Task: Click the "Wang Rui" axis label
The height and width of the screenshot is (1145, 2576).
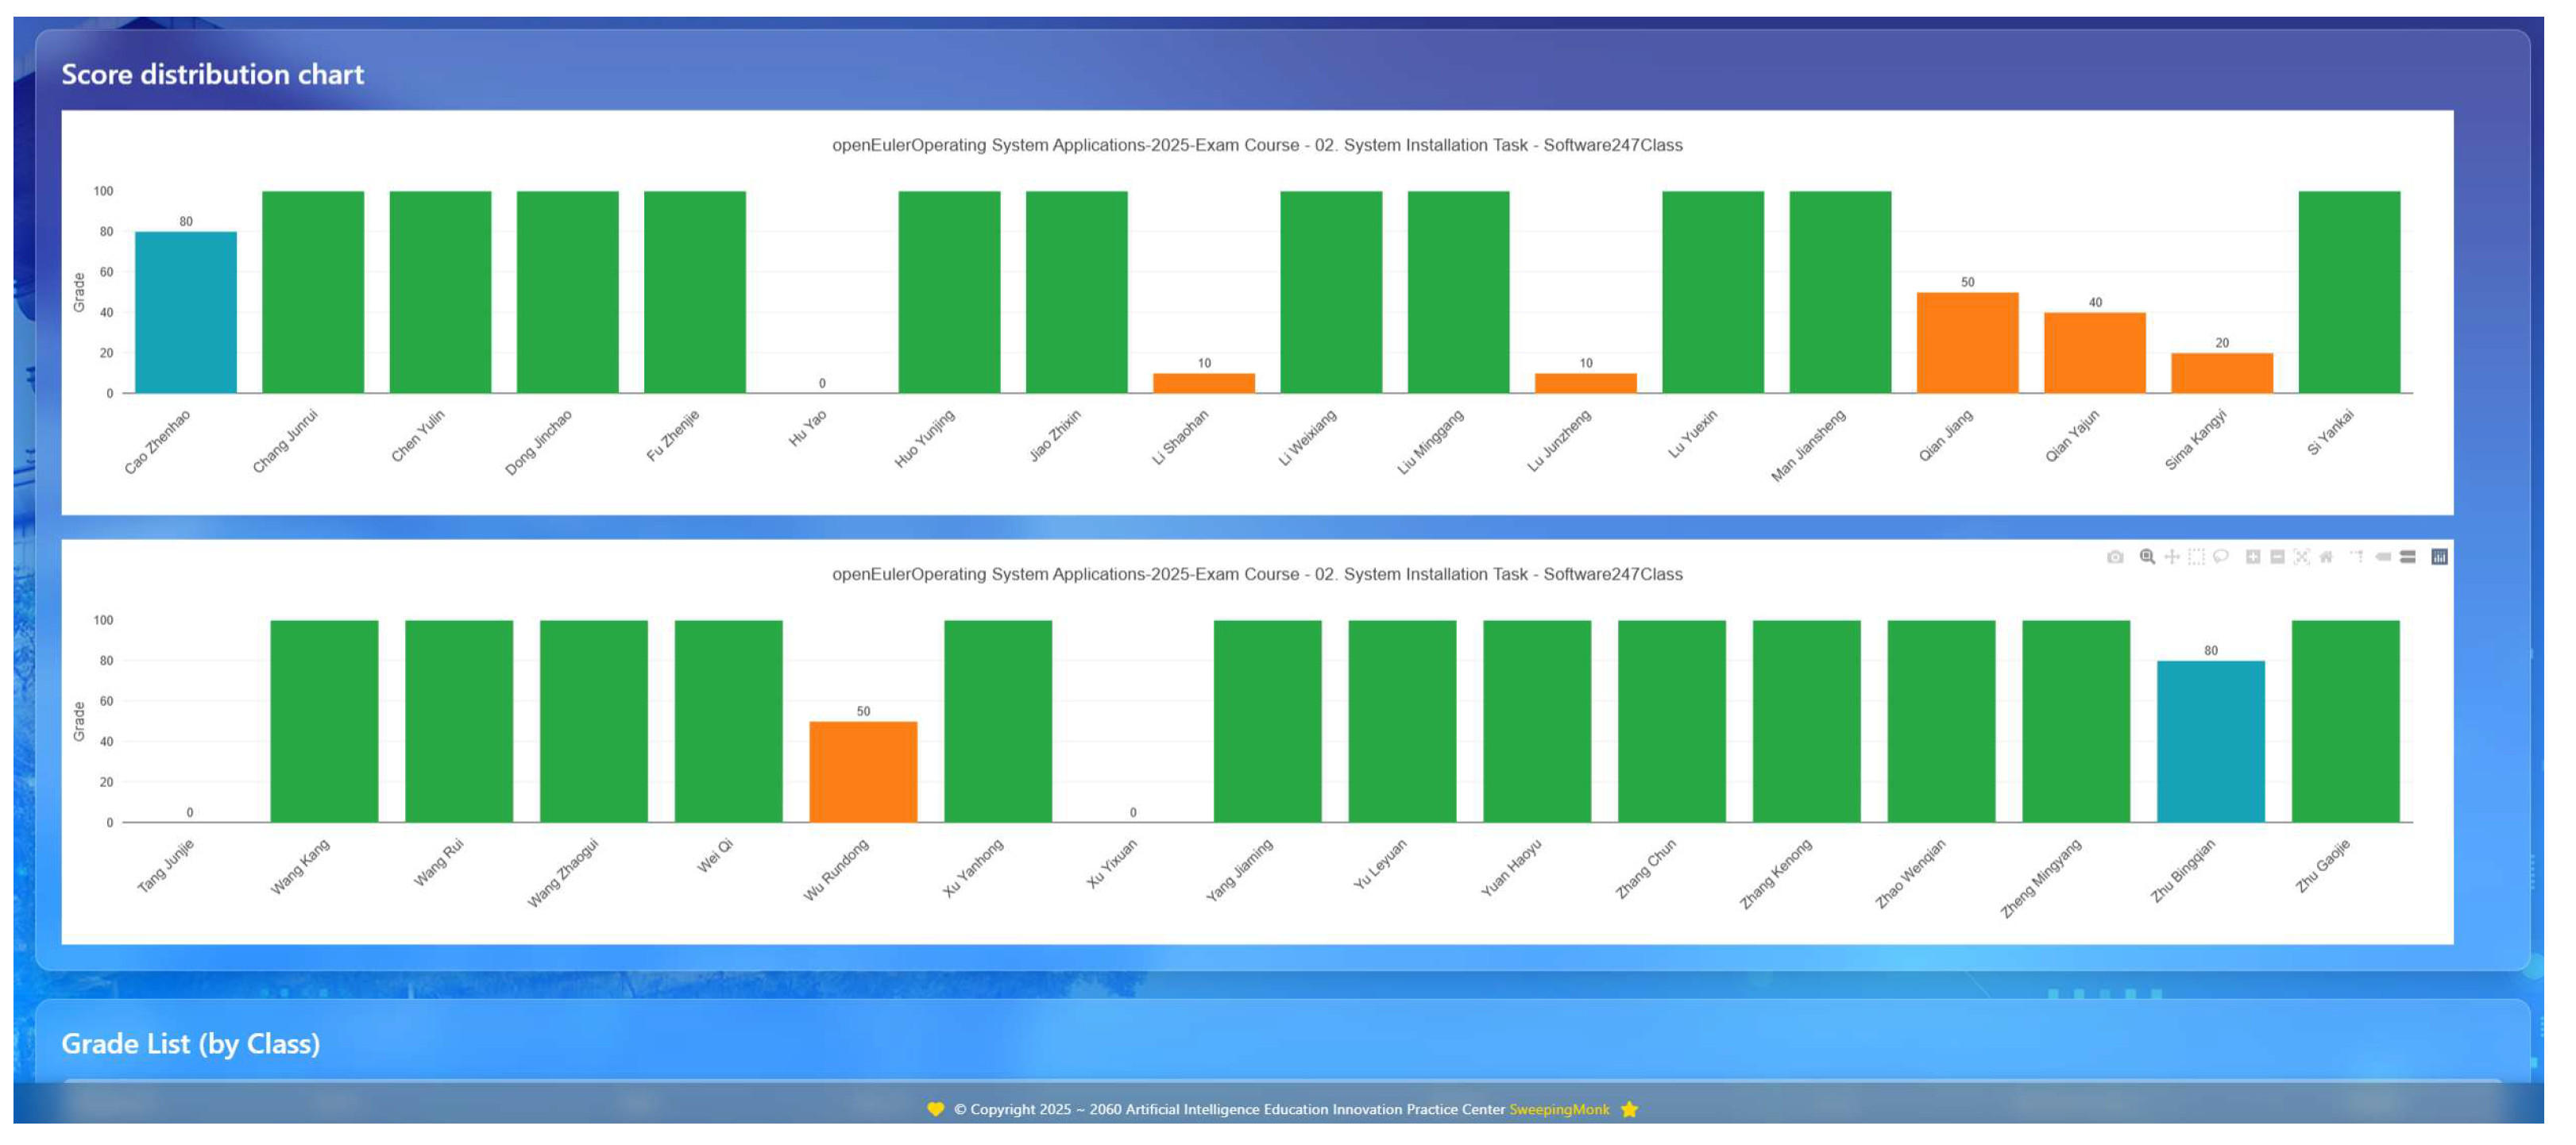Action: point(439,862)
